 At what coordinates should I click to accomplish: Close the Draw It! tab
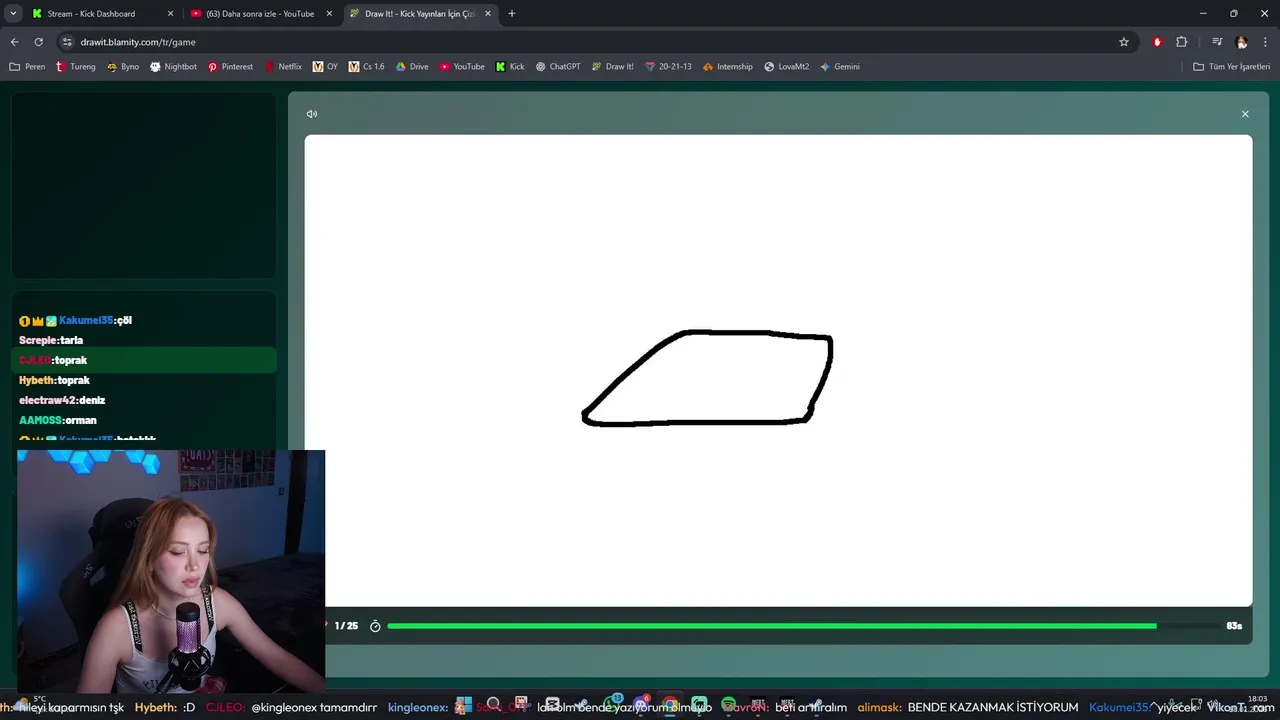(x=488, y=14)
